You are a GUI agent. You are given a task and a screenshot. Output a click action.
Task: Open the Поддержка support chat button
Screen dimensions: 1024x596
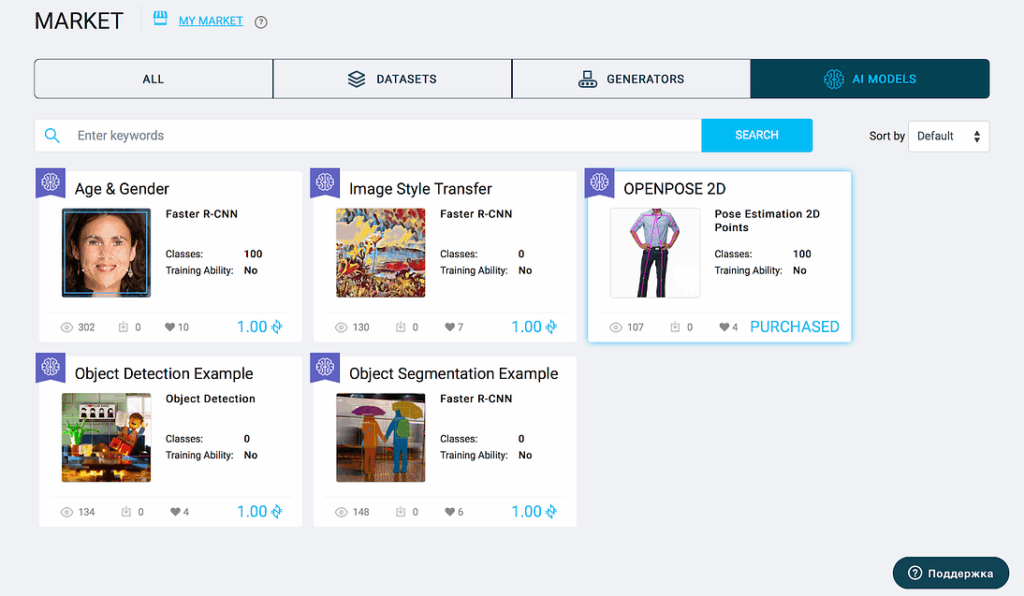click(x=950, y=573)
